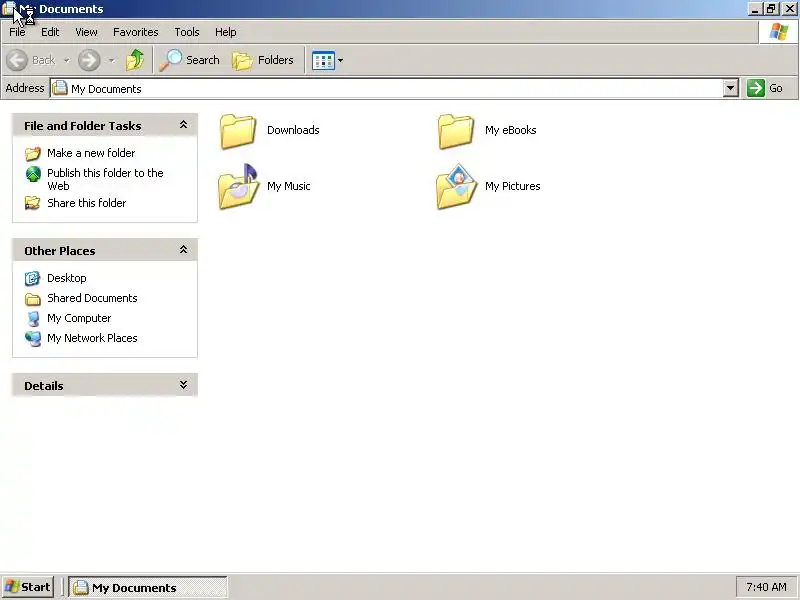The image size is (800, 600).
Task: Open My Network Places link
Action: point(92,338)
